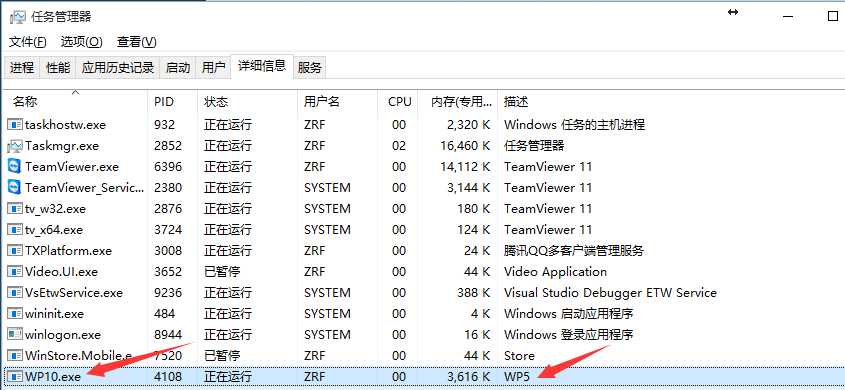
Task: Click the tv_x64.exe process icon
Action: point(15,230)
